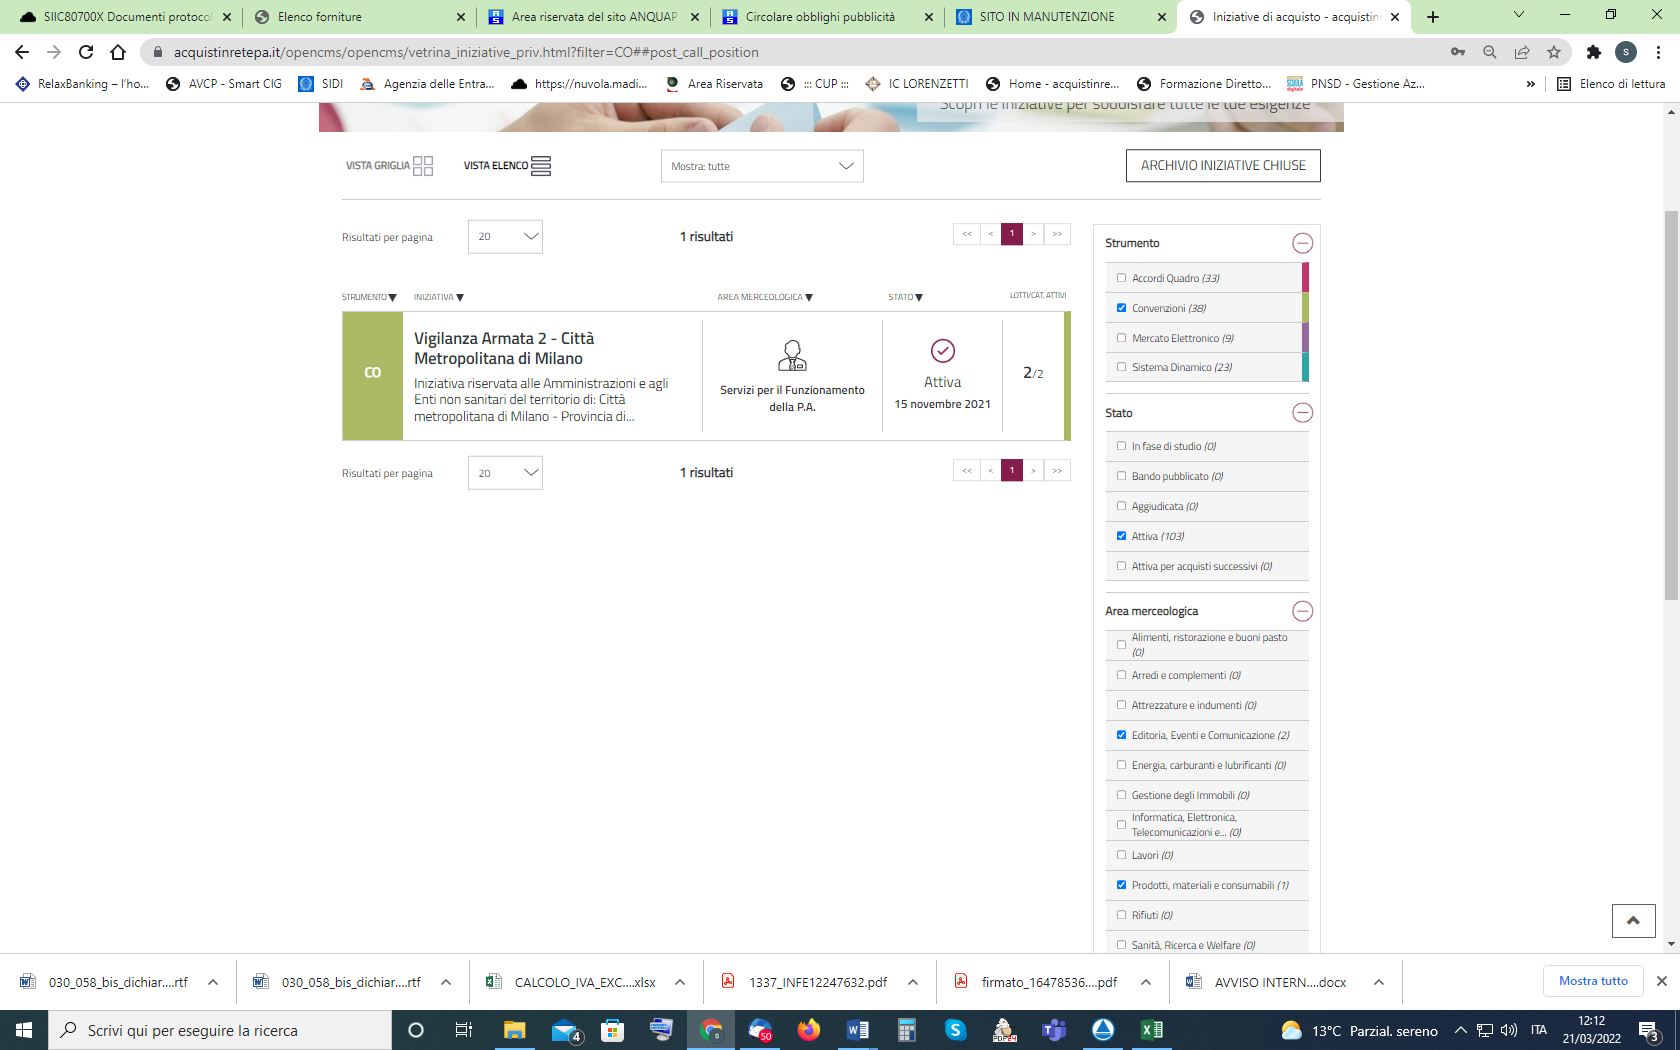Reload the page in the browser
Viewport: 1680px width, 1050px height.
point(86,52)
